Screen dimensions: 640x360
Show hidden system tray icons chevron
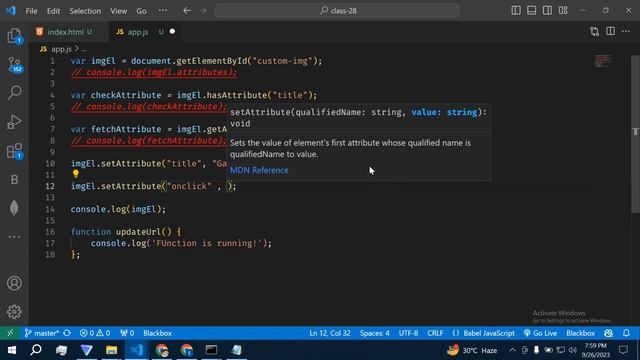pos(512,350)
